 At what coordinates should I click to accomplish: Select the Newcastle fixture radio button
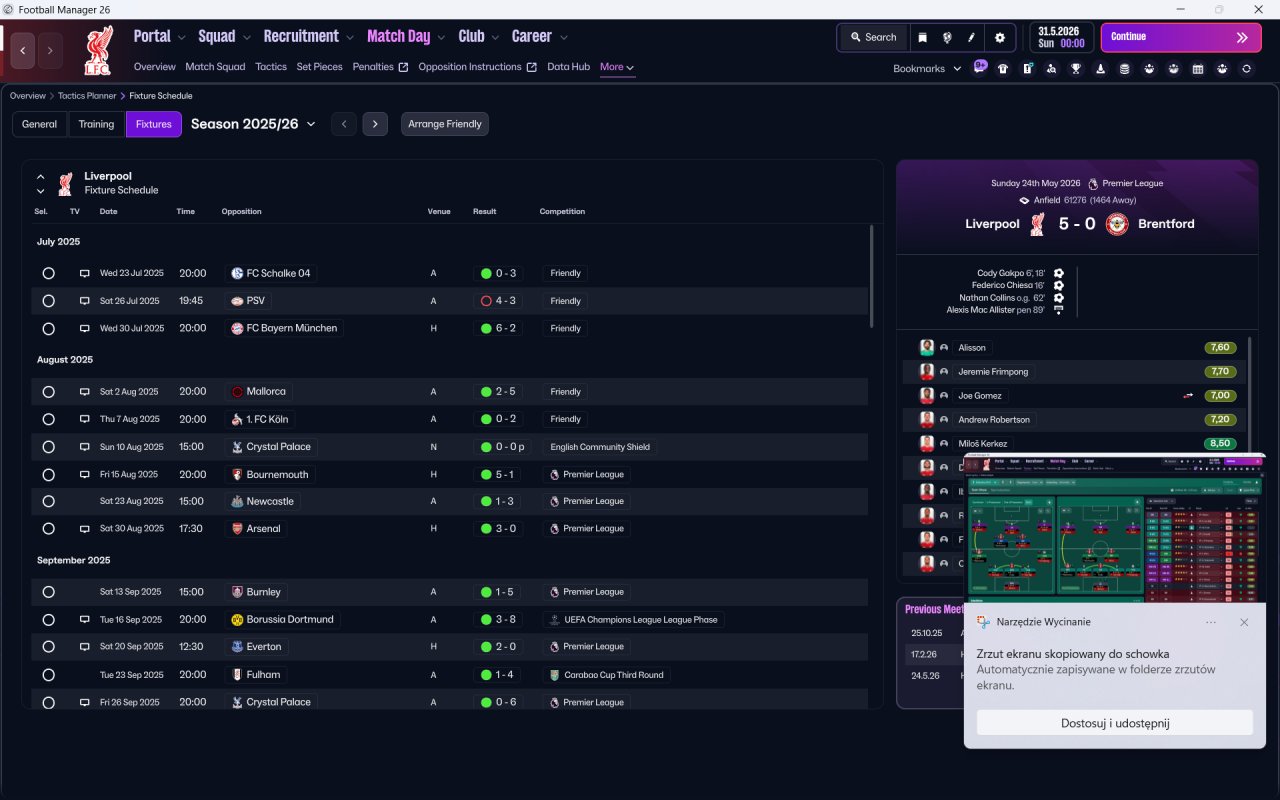48,501
